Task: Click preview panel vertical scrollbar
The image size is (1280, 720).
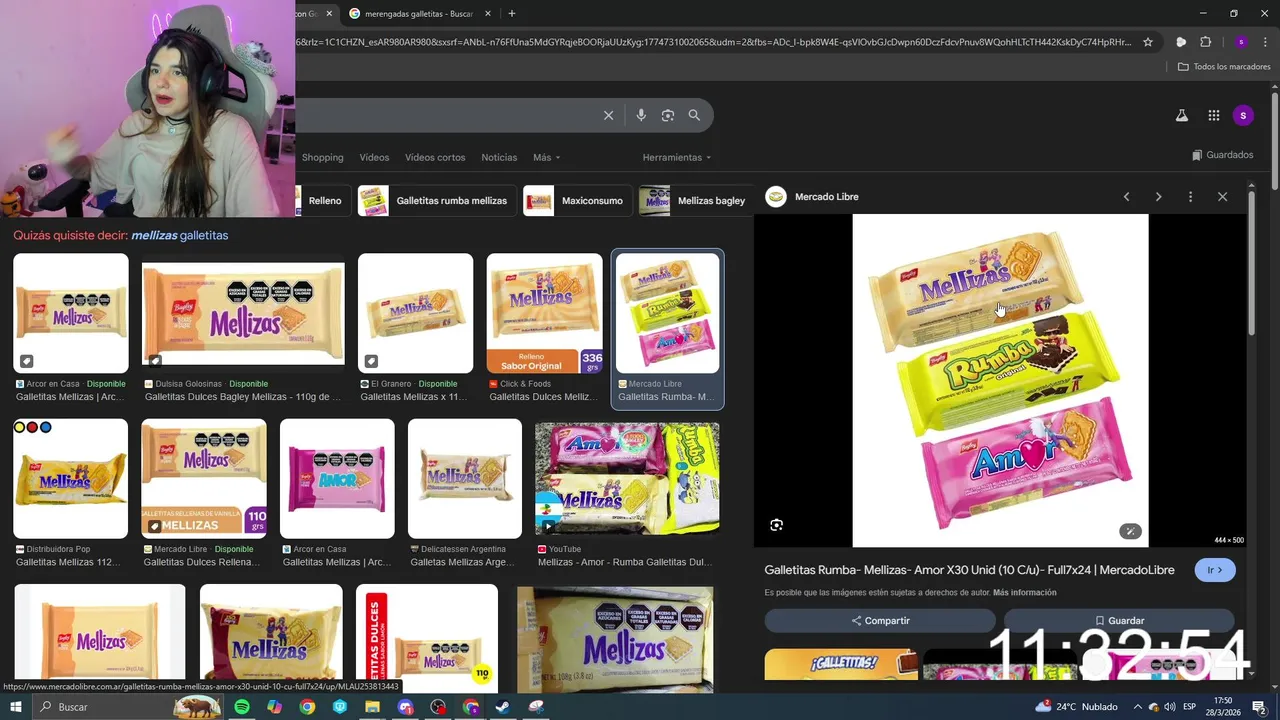Action: [x=1251, y=263]
